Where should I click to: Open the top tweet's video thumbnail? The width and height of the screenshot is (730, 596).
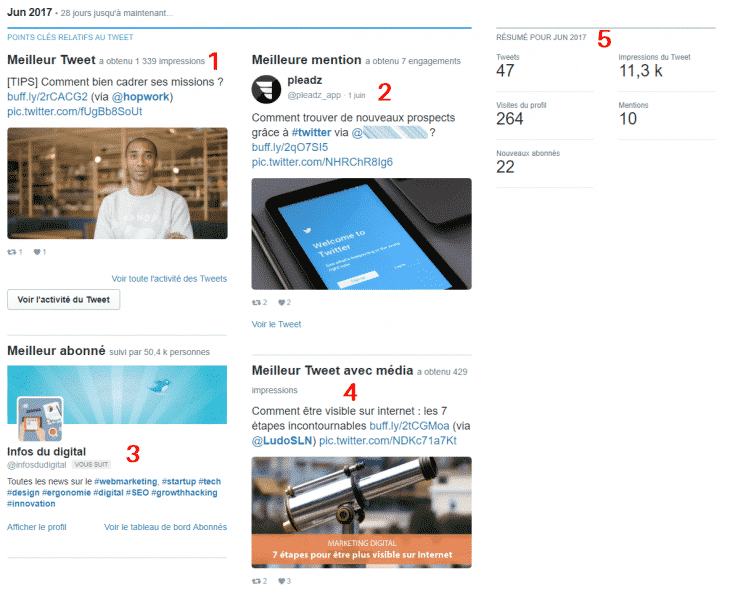tap(117, 183)
